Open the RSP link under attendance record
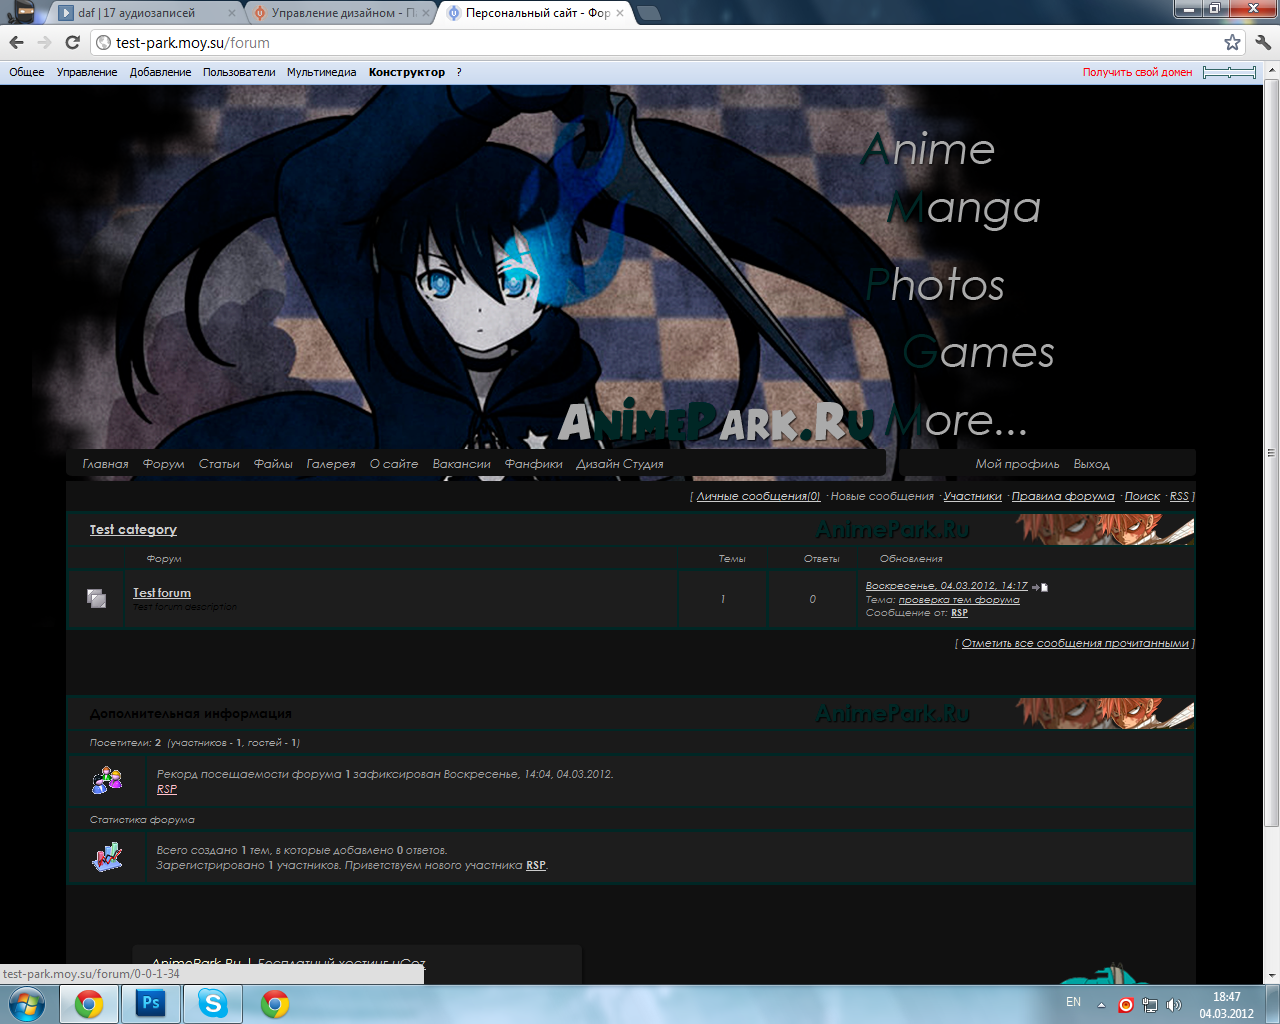This screenshot has width=1280, height=1024. coord(167,789)
